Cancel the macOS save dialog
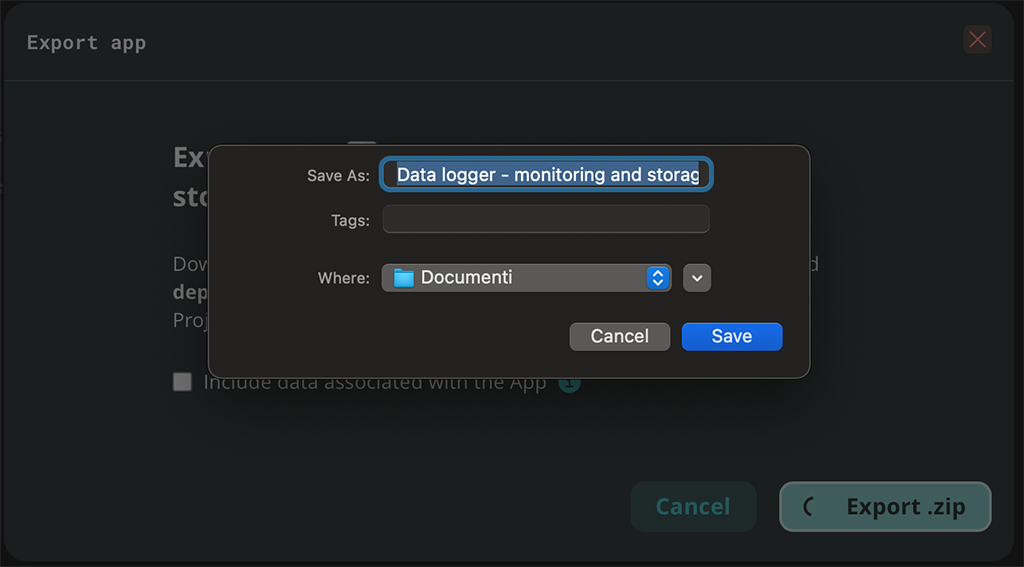The image size is (1024, 567). (x=619, y=336)
